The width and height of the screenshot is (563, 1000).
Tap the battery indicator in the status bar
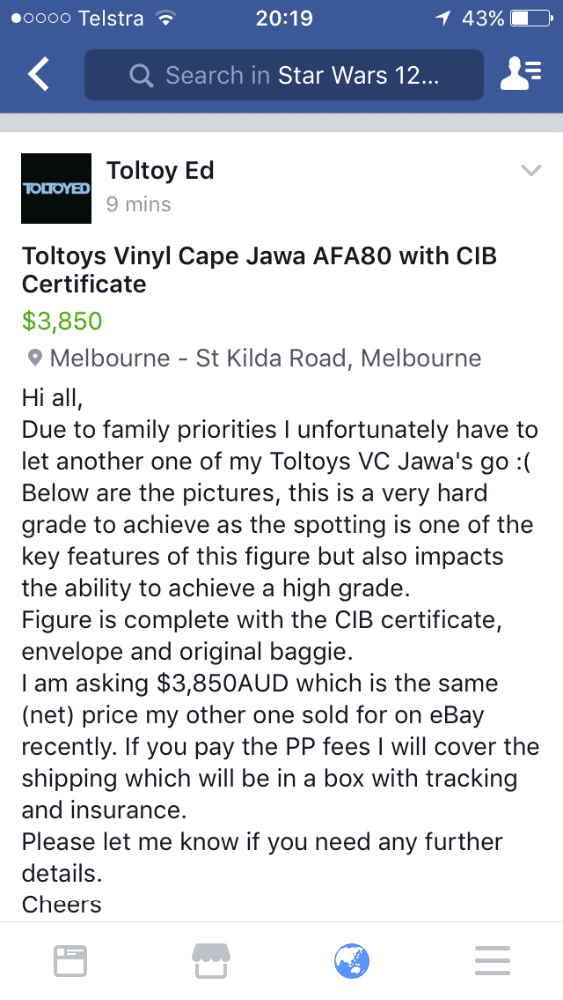click(530, 18)
